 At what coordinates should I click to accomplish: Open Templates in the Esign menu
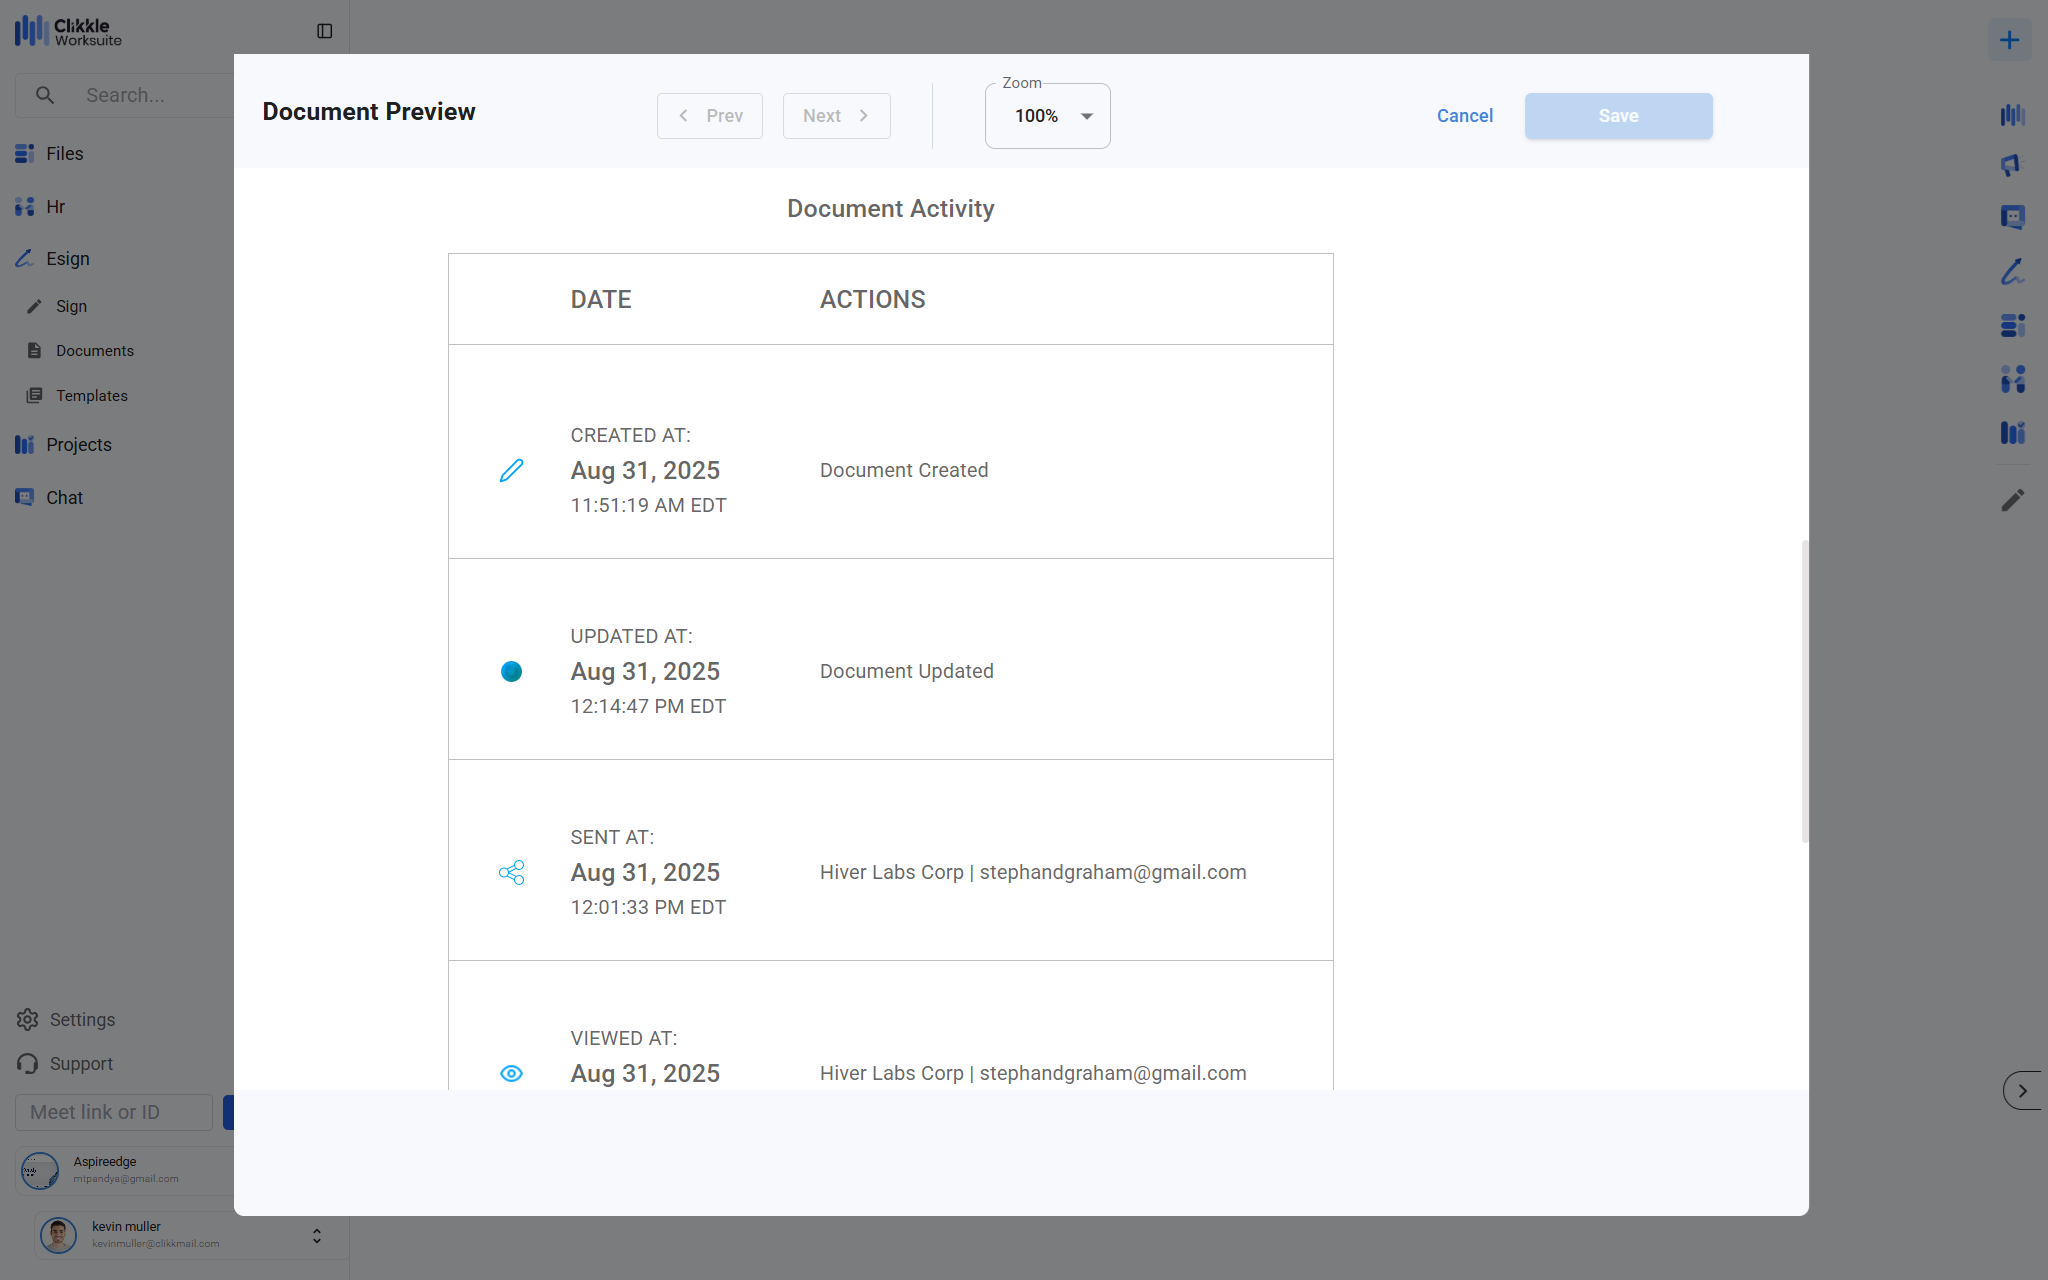point(91,396)
